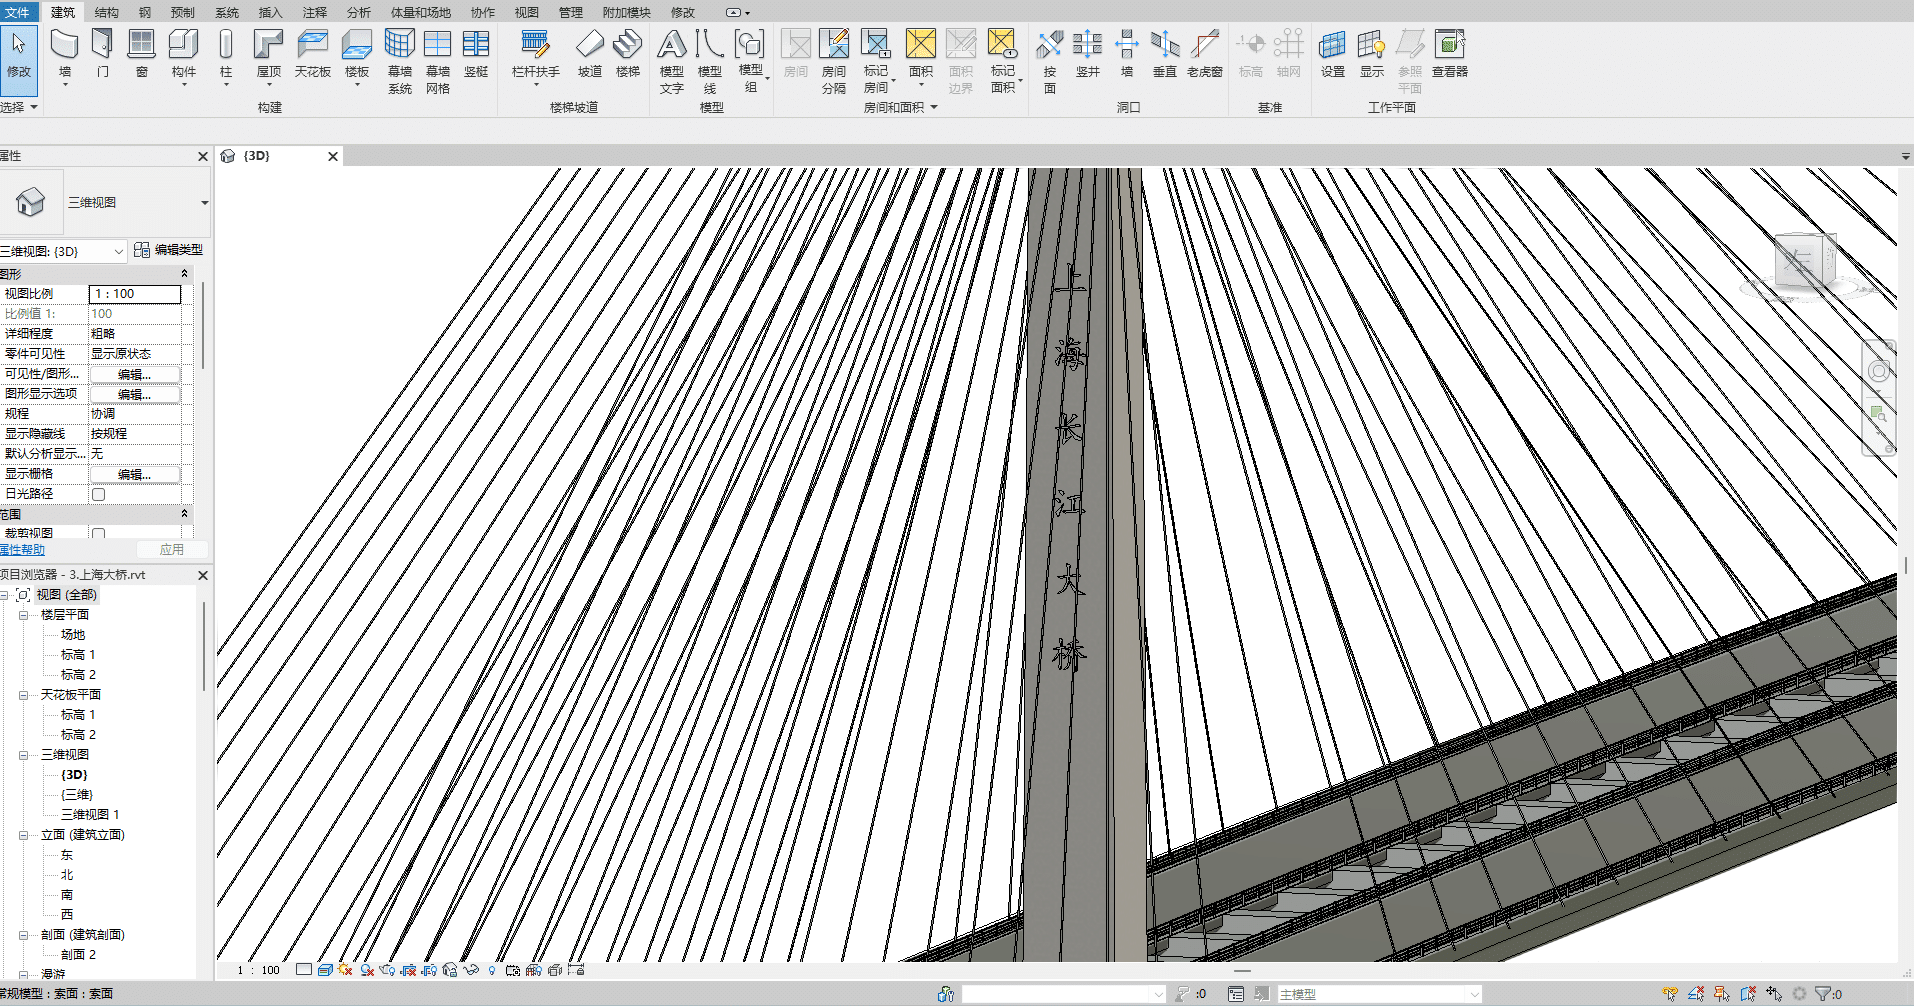The image size is (1914, 1006).
Task: Click the Shaft (竖井) opening tool
Action: click(1087, 52)
